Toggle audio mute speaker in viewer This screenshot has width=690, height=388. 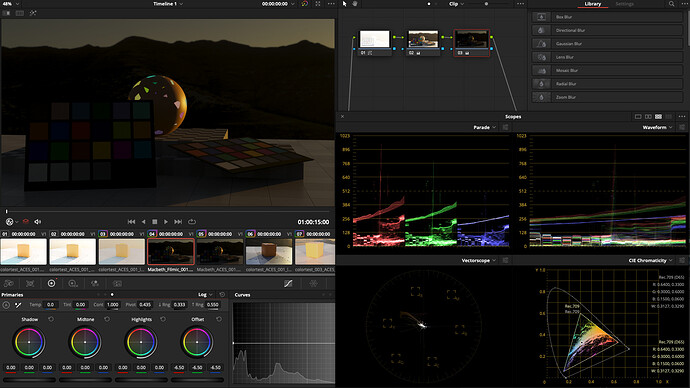click(x=37, y=222)
